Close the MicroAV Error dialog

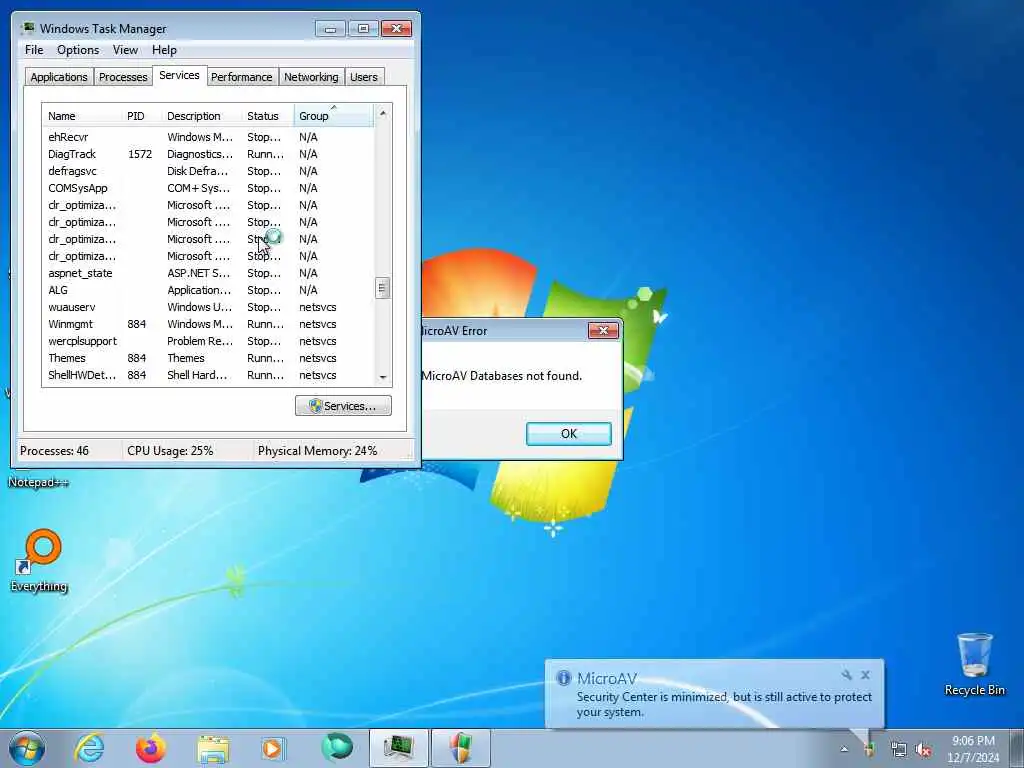pyautogui.click(x=603, y=330)
